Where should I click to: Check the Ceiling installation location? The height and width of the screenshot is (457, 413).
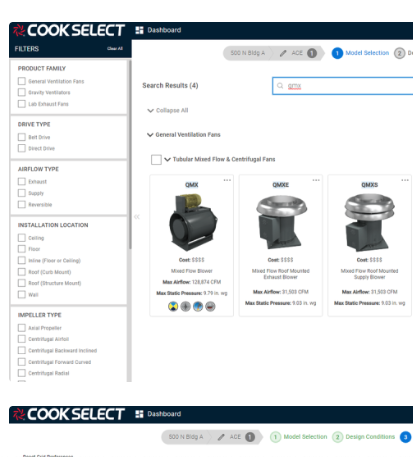(x=22, y=238)
